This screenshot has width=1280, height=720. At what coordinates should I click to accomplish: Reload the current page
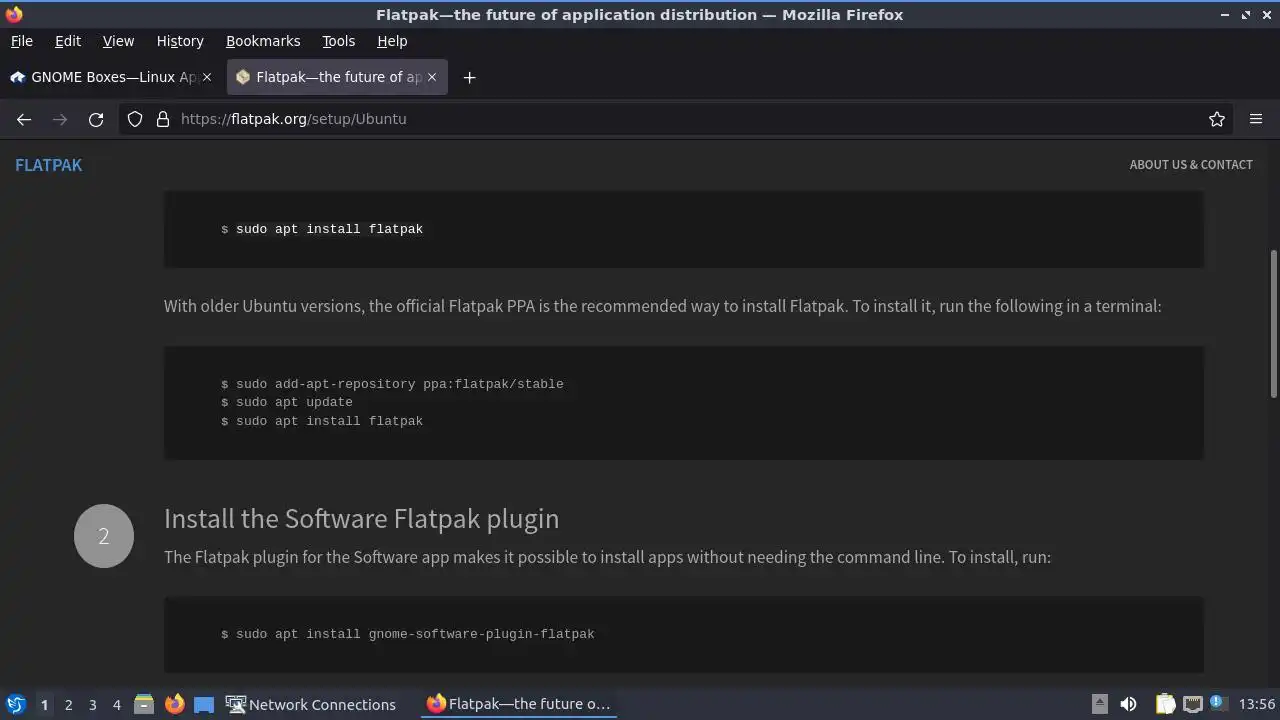click(96, 119)
